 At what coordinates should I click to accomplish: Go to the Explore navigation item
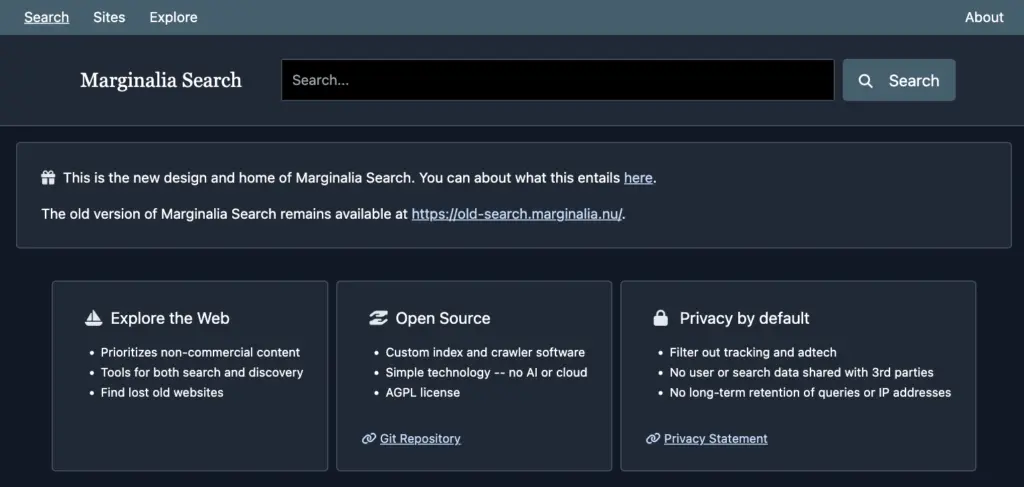pyautogui.click(x=173, y=17)
